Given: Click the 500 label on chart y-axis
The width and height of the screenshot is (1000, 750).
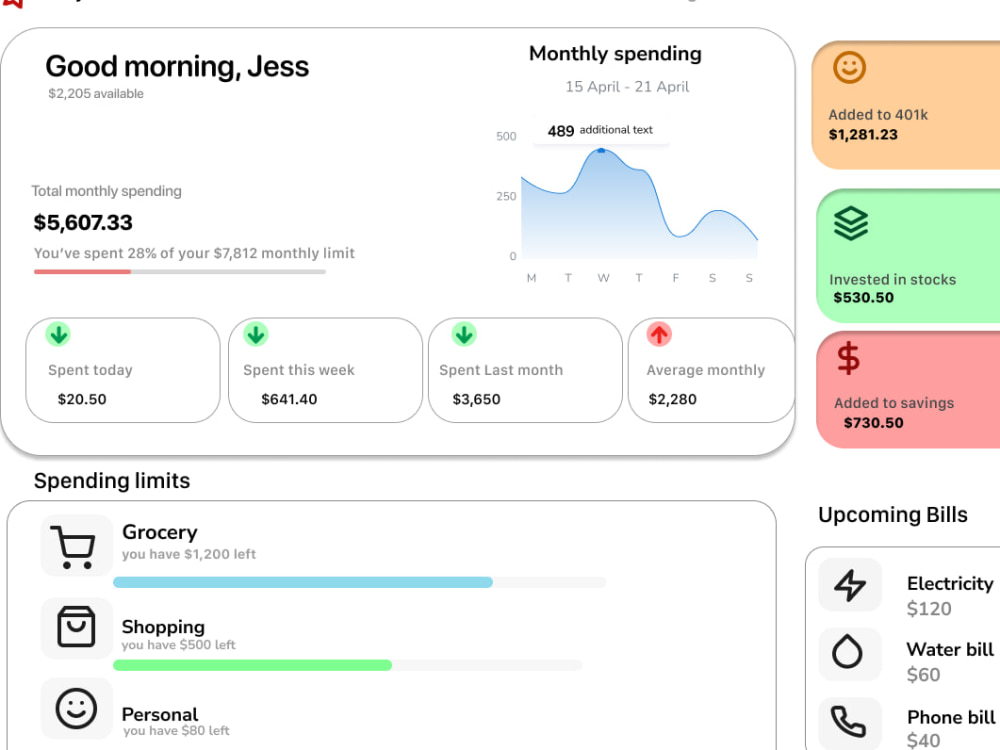Looking at the screenshot, I should click(x=506, y=136).
